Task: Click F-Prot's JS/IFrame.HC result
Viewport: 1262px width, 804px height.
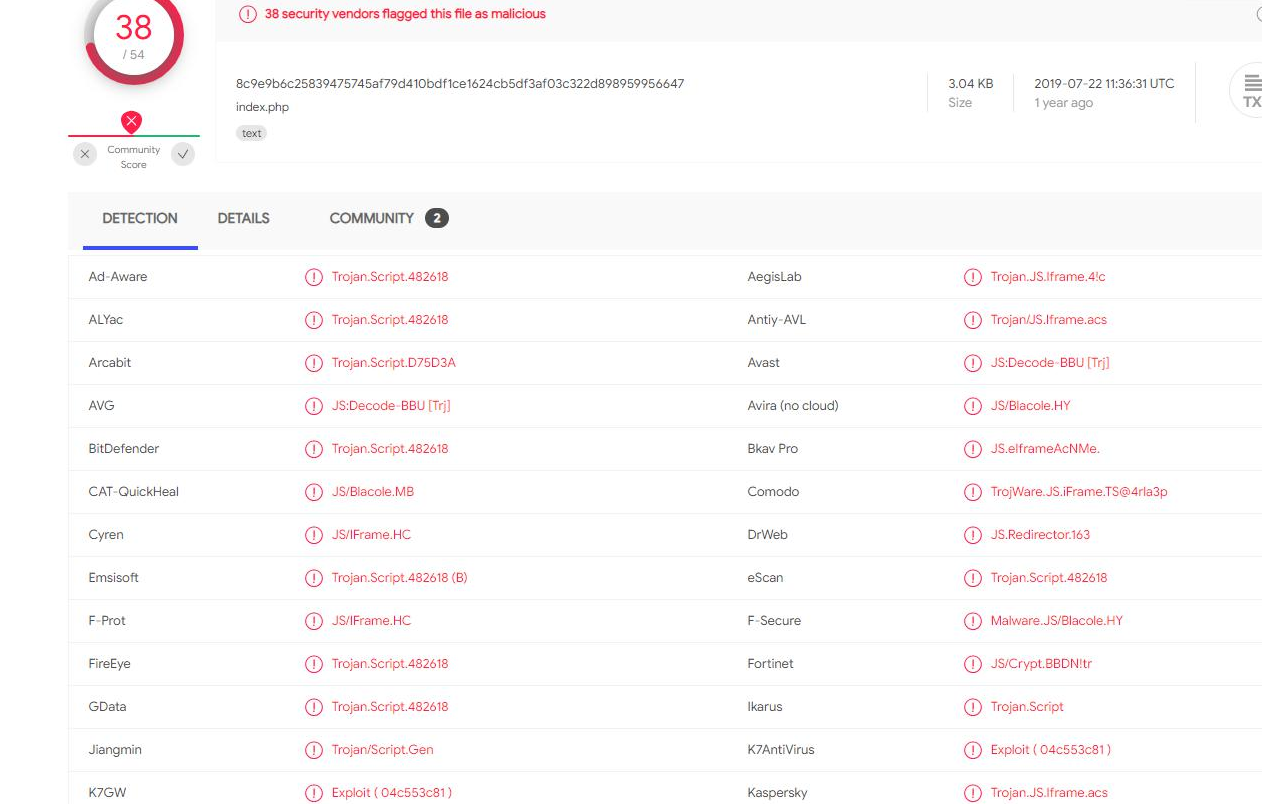Action: coord(372,621)
